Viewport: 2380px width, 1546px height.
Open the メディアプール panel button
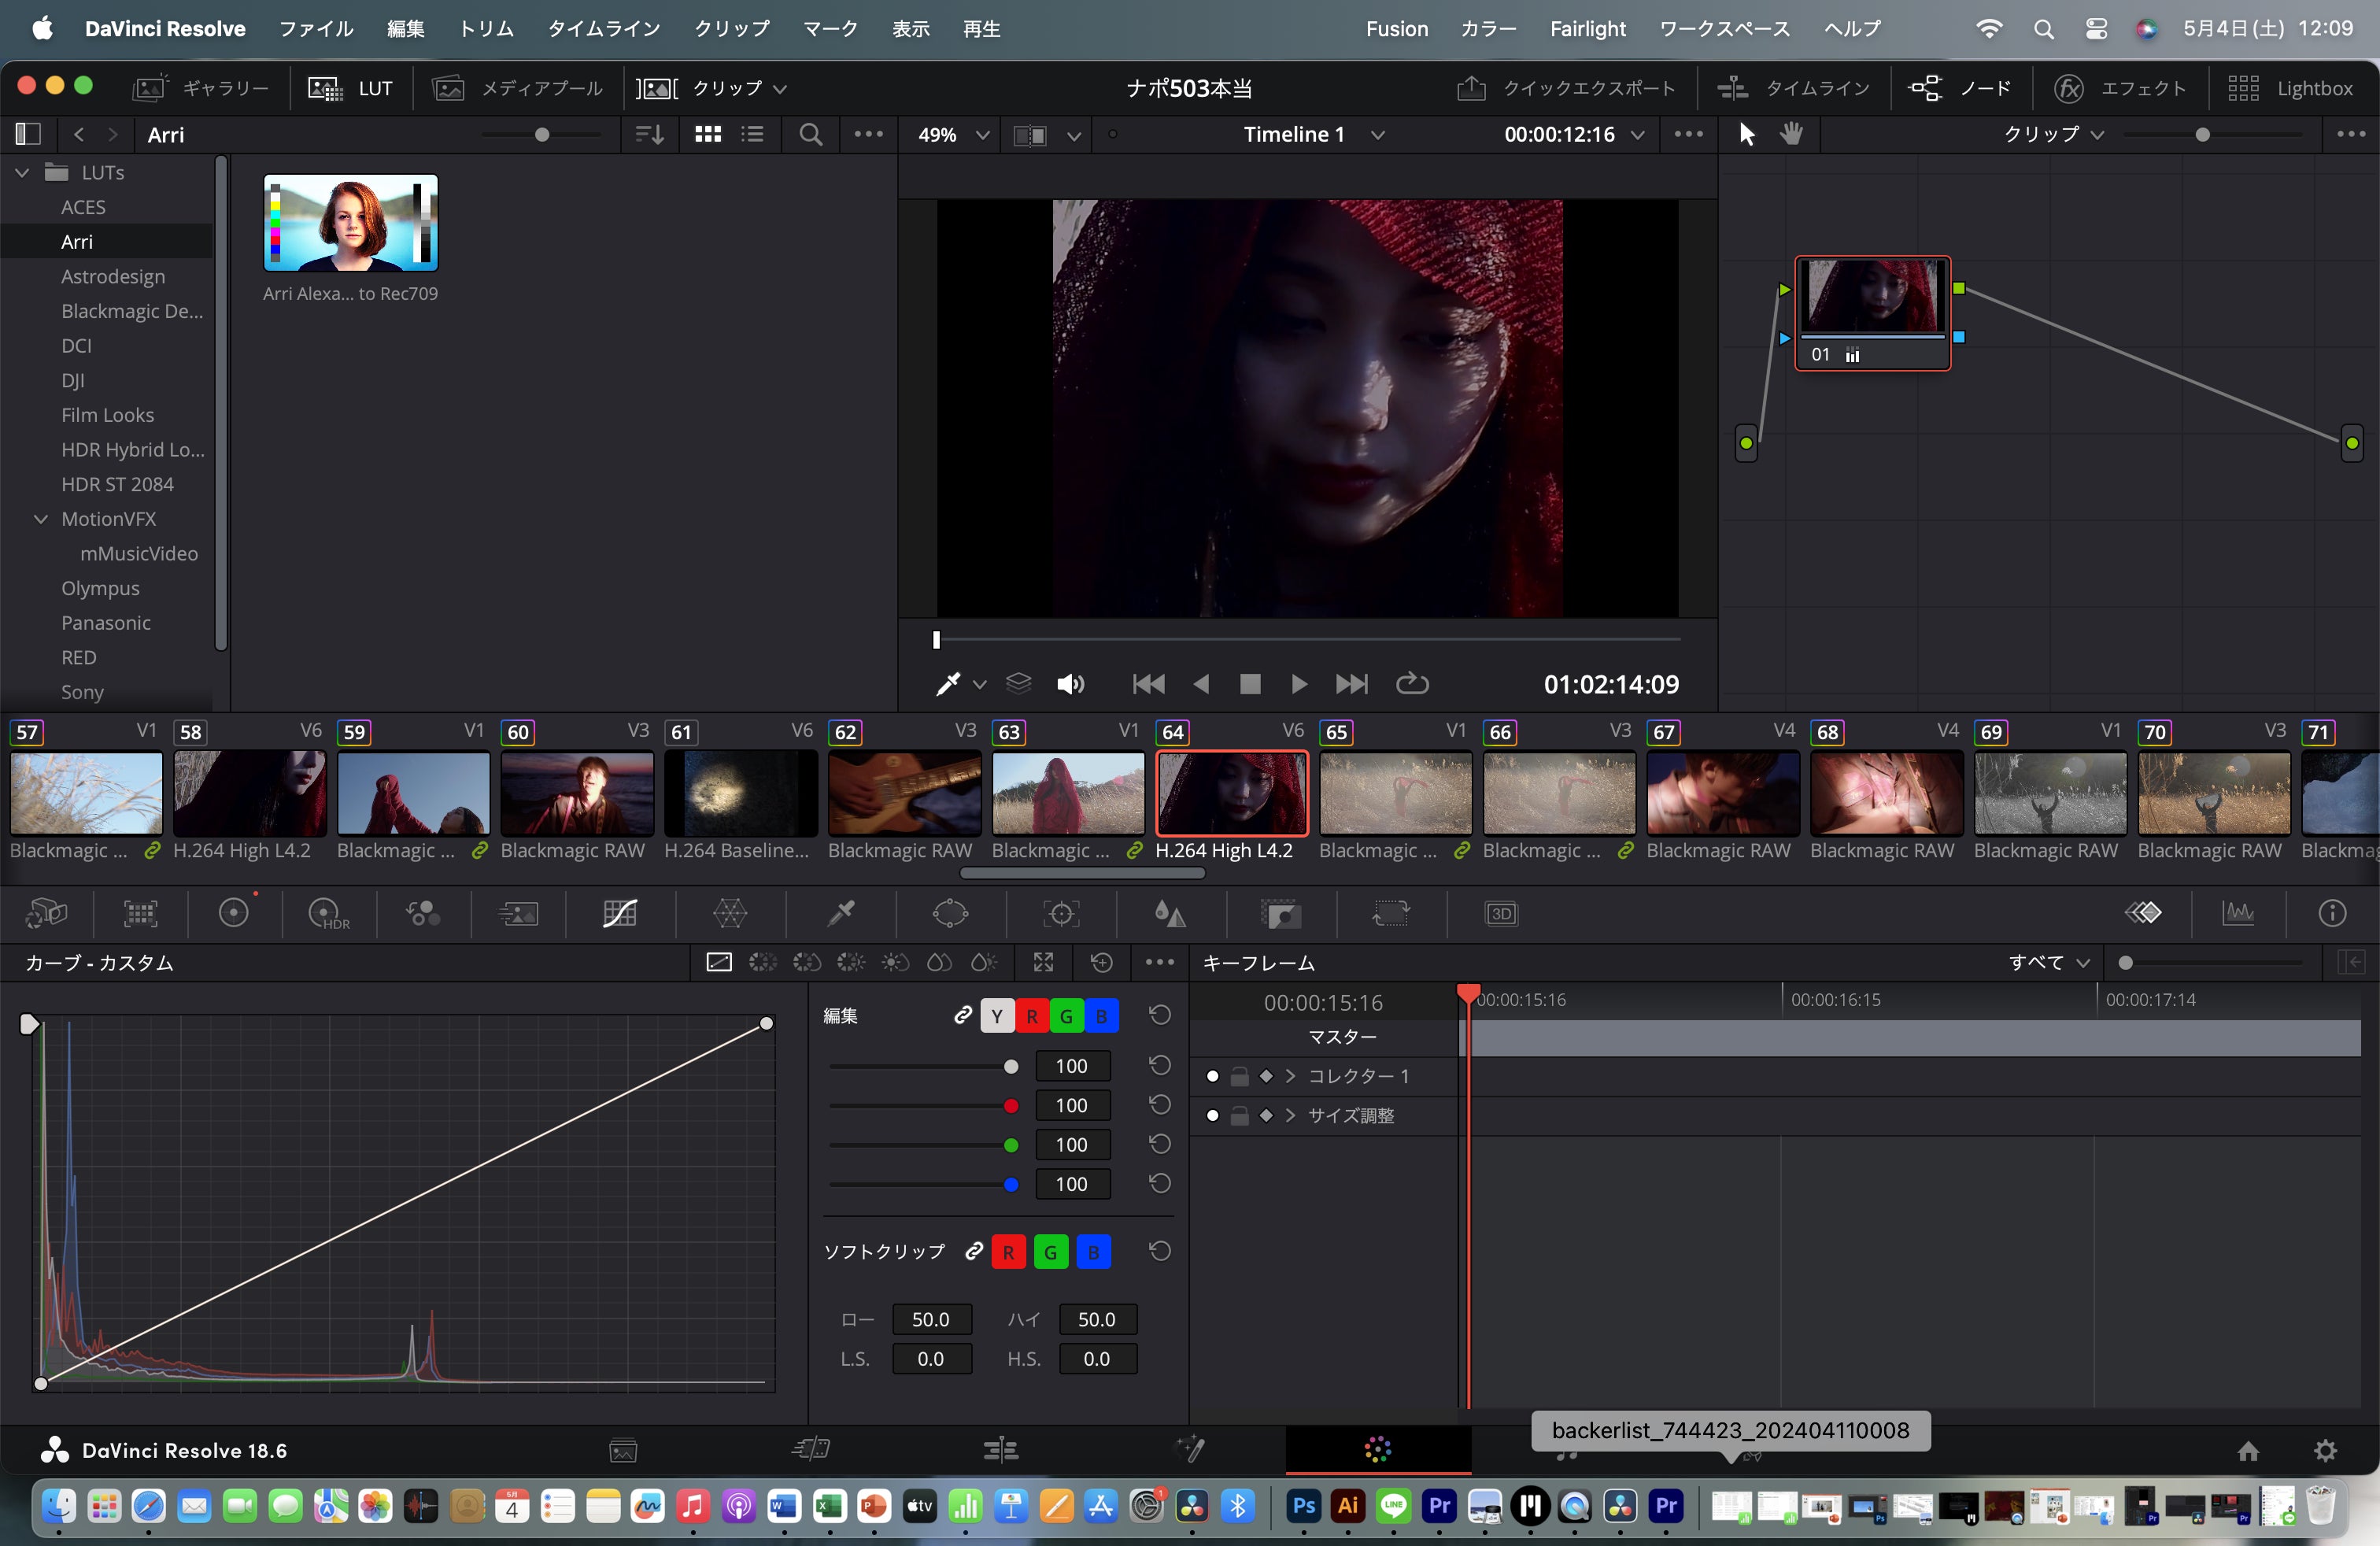tap(518, 88)
